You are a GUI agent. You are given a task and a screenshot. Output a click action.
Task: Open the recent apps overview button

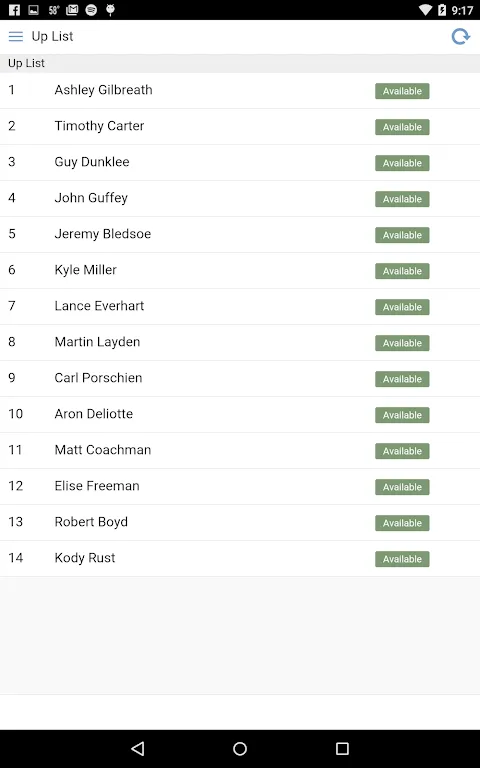(x=342, y=748)
